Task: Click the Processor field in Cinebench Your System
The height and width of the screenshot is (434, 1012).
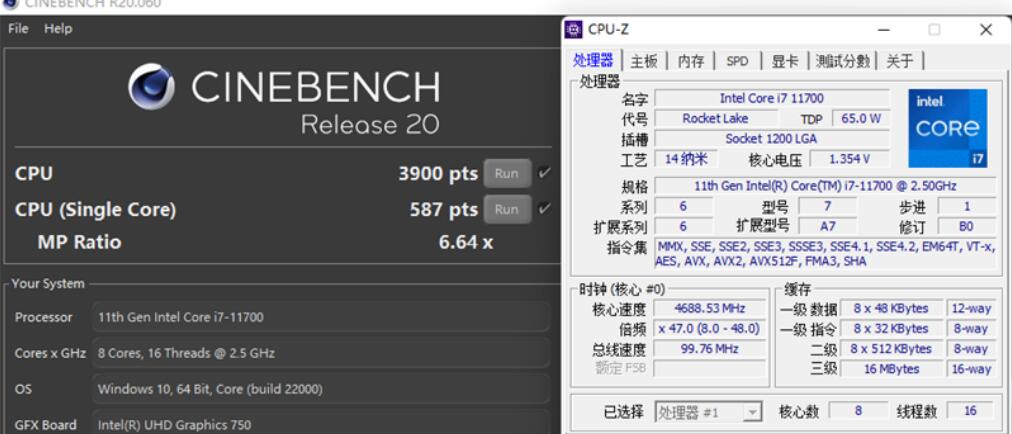Action: coord(321,317)
